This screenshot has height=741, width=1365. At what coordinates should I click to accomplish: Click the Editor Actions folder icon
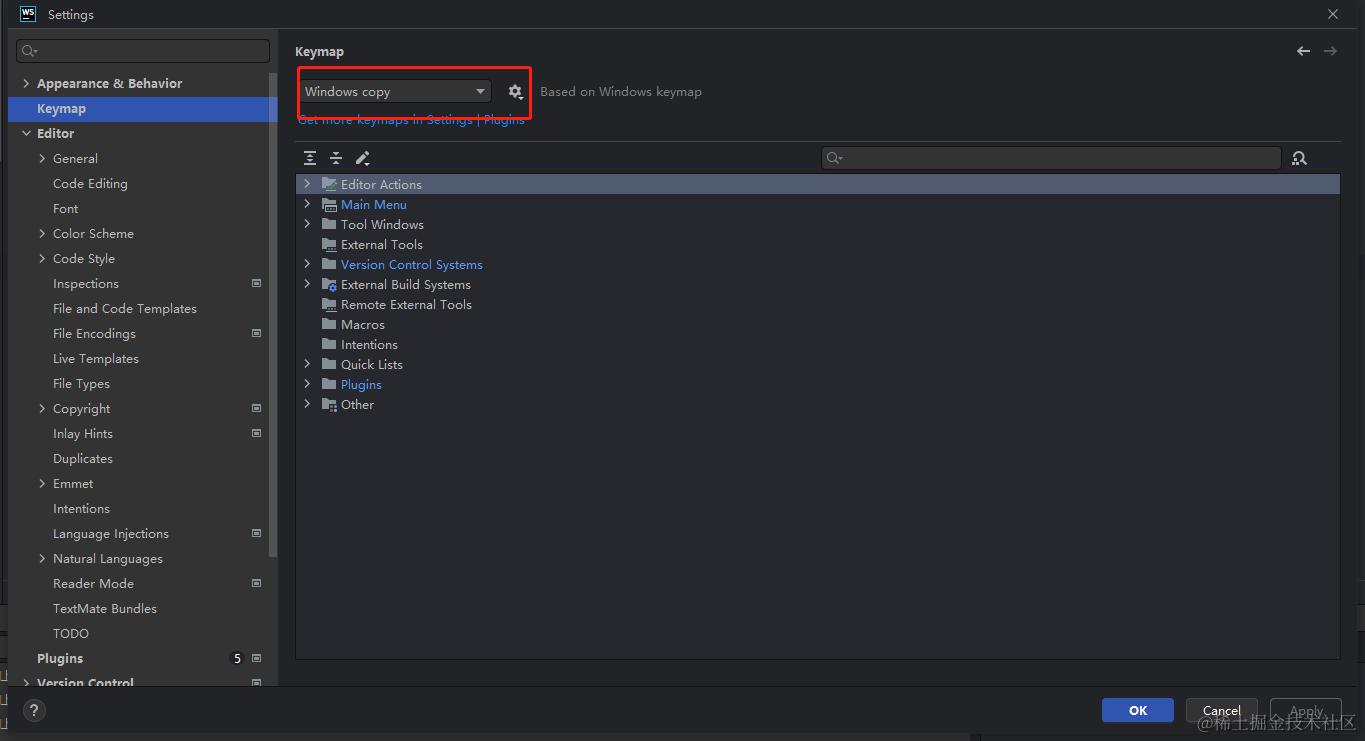click(329, 184)
